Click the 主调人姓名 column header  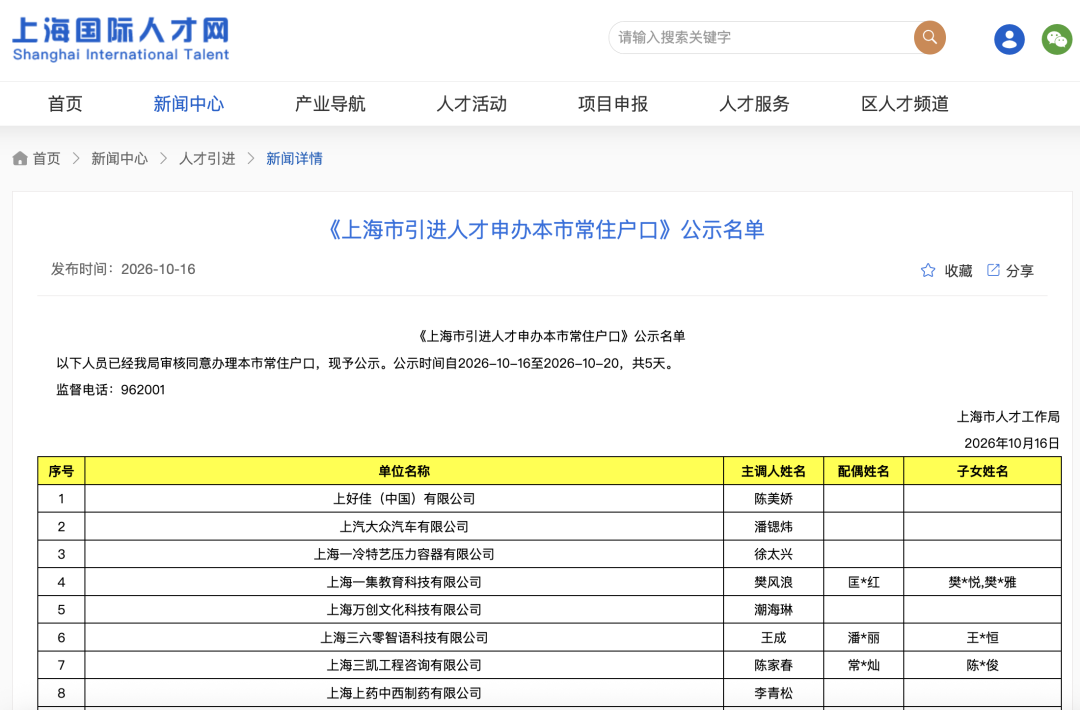click(x=773, y=471)
